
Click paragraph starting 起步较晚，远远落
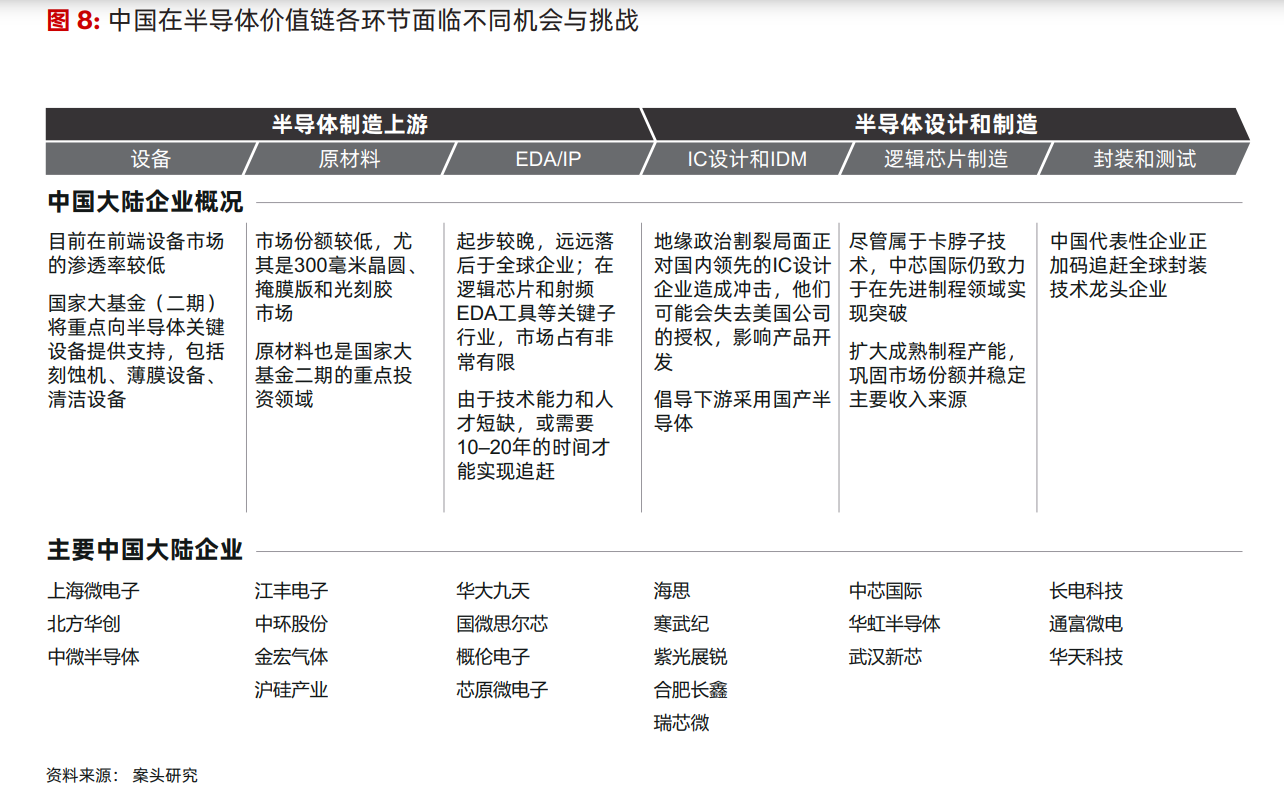[536, 302]
